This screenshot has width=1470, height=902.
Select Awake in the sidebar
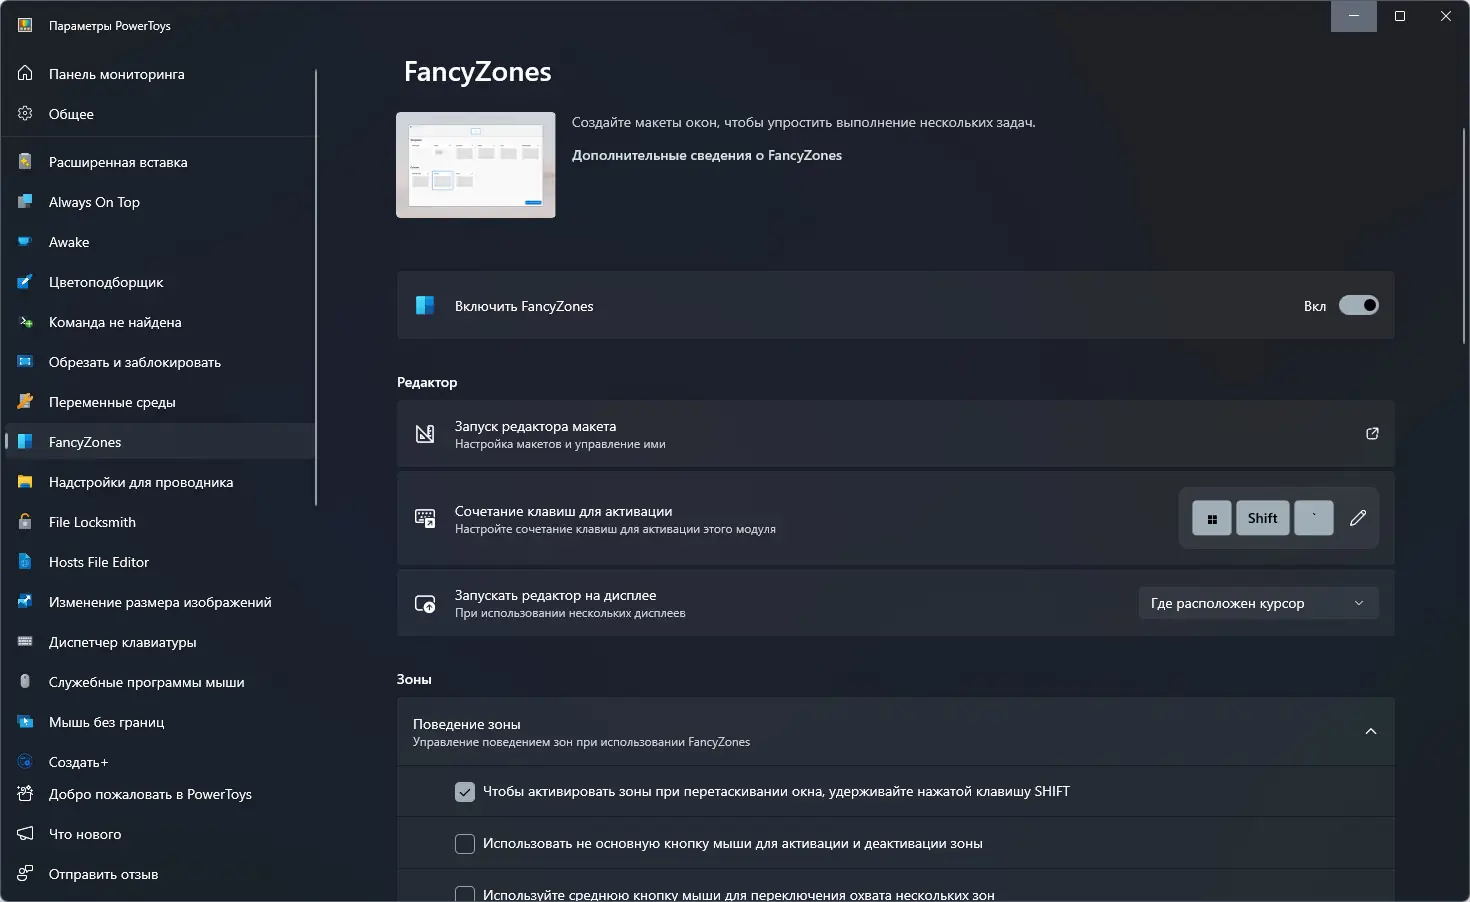pos(160,242)
